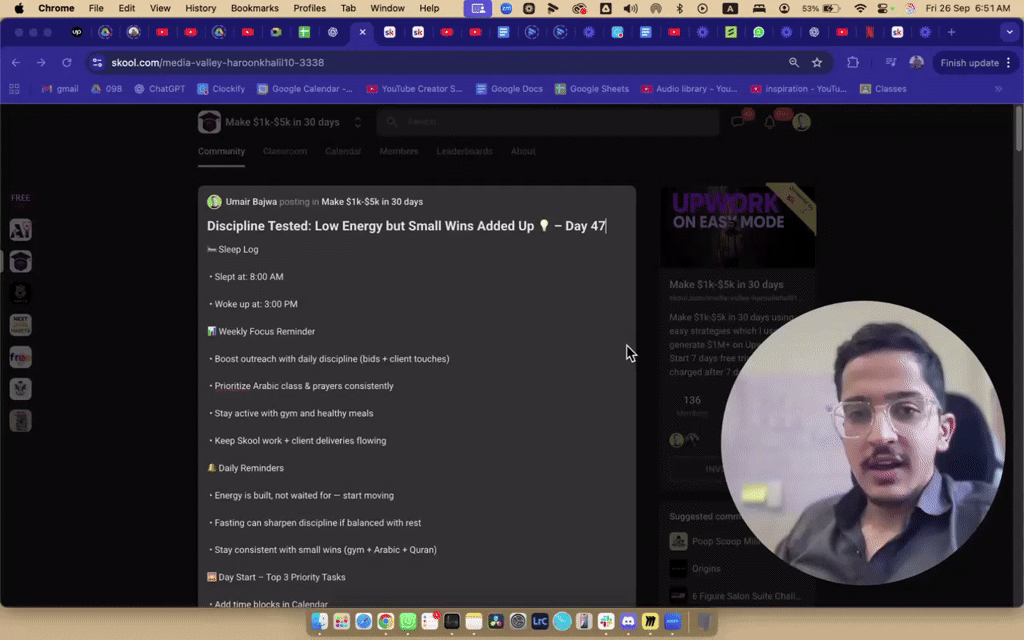Switch to the Calendar tab in Skool
The height and width of the screenshot is (640, 1024).
343,151
